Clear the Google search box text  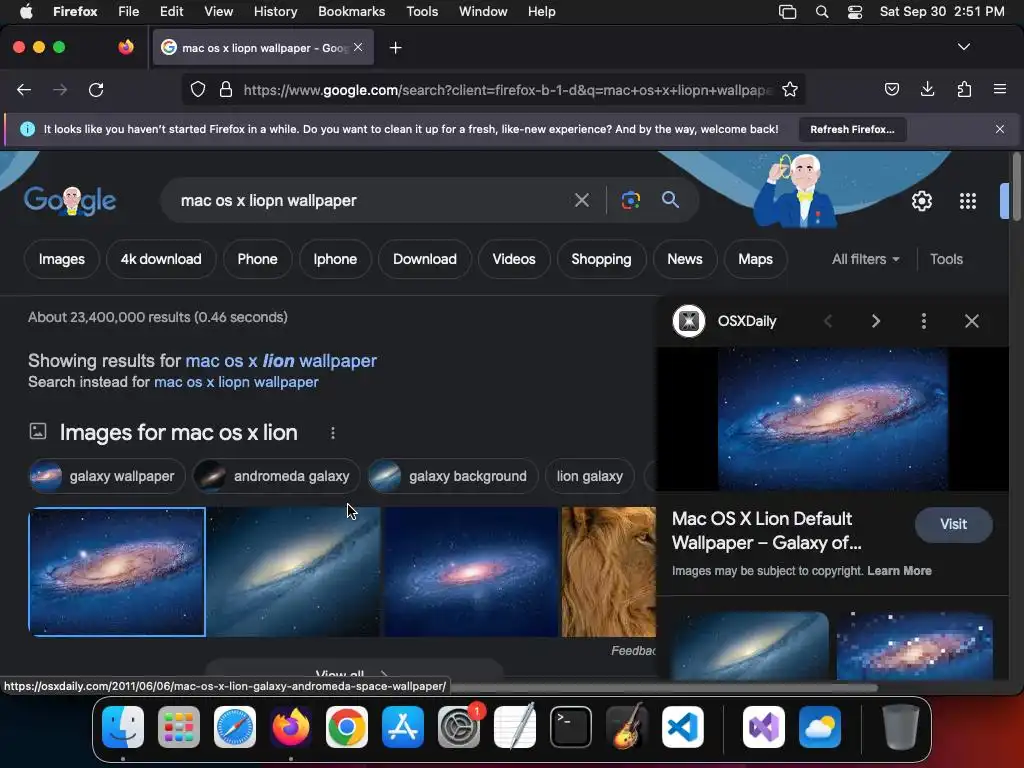(581, 200)
